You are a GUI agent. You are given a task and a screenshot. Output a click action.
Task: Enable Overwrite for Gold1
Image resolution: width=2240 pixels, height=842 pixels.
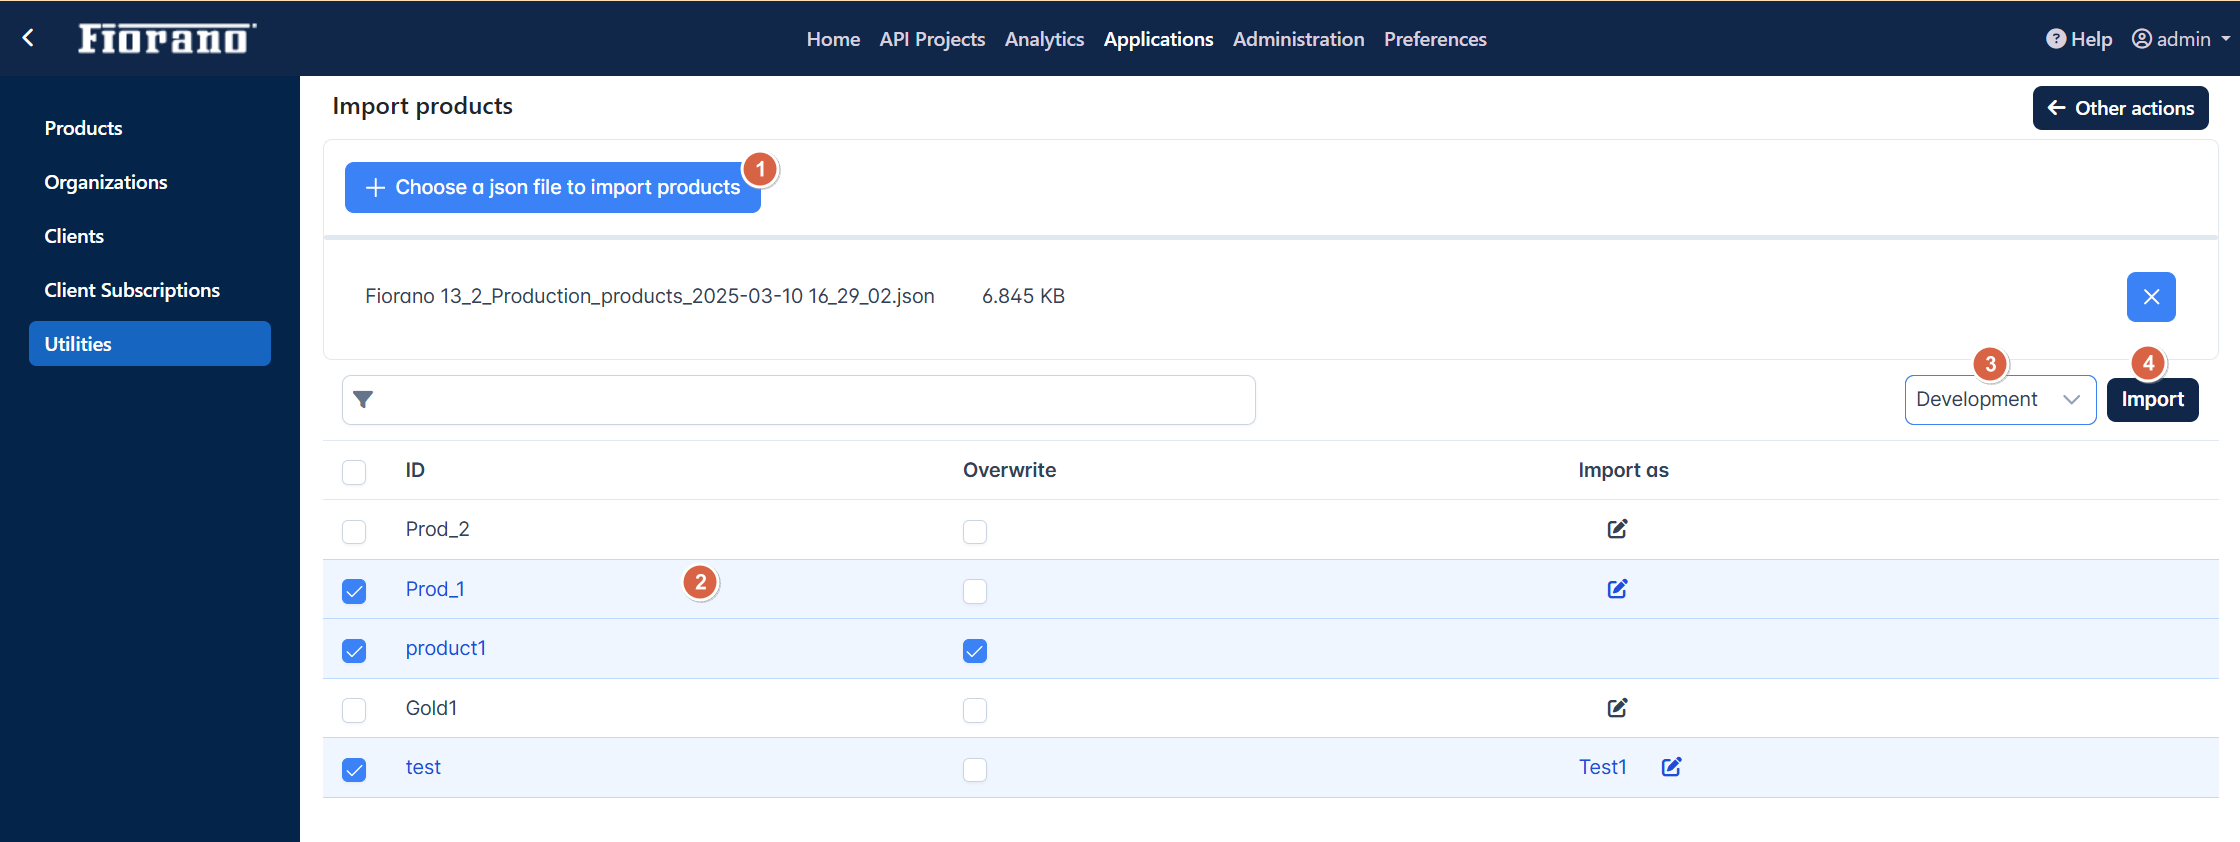pyautogui.click(x=975, y=710)
